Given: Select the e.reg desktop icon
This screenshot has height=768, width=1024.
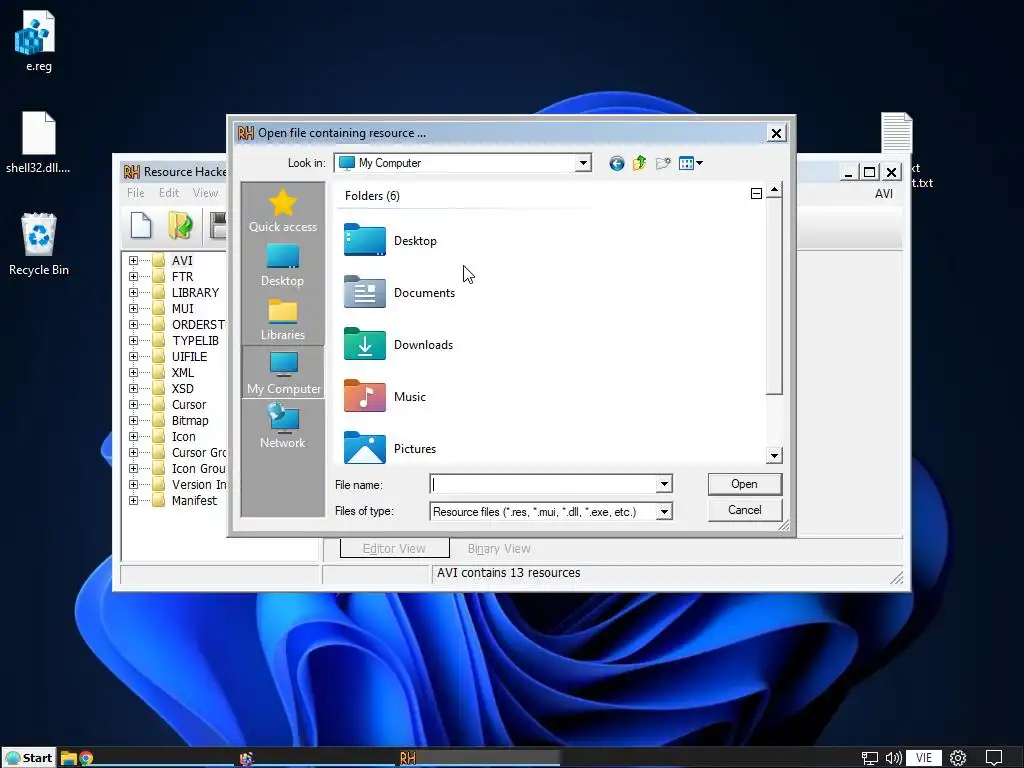Looking at the screenshot, I should point(38,40).
